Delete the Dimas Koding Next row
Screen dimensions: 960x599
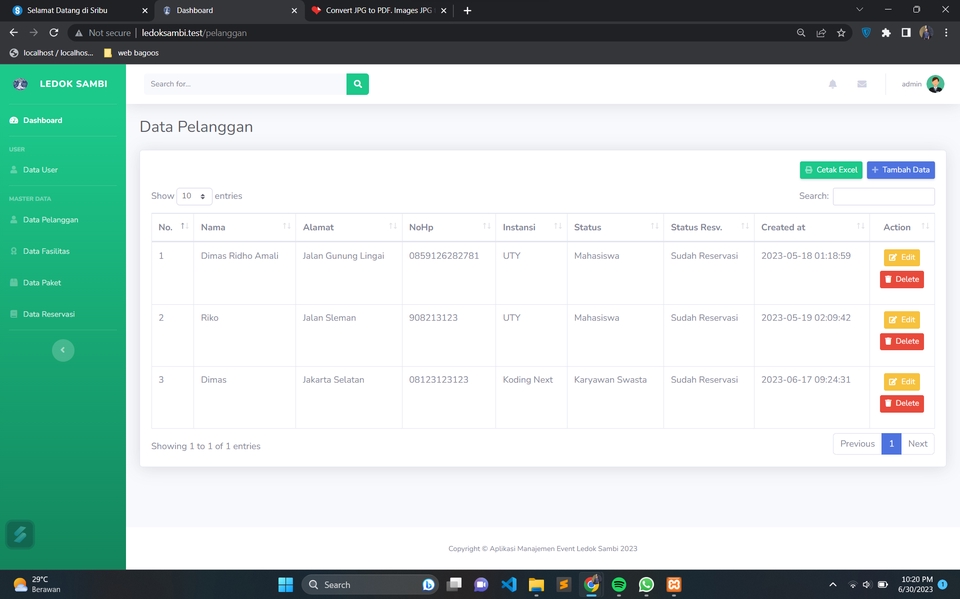pyautogui.click(x=902, y=403)
